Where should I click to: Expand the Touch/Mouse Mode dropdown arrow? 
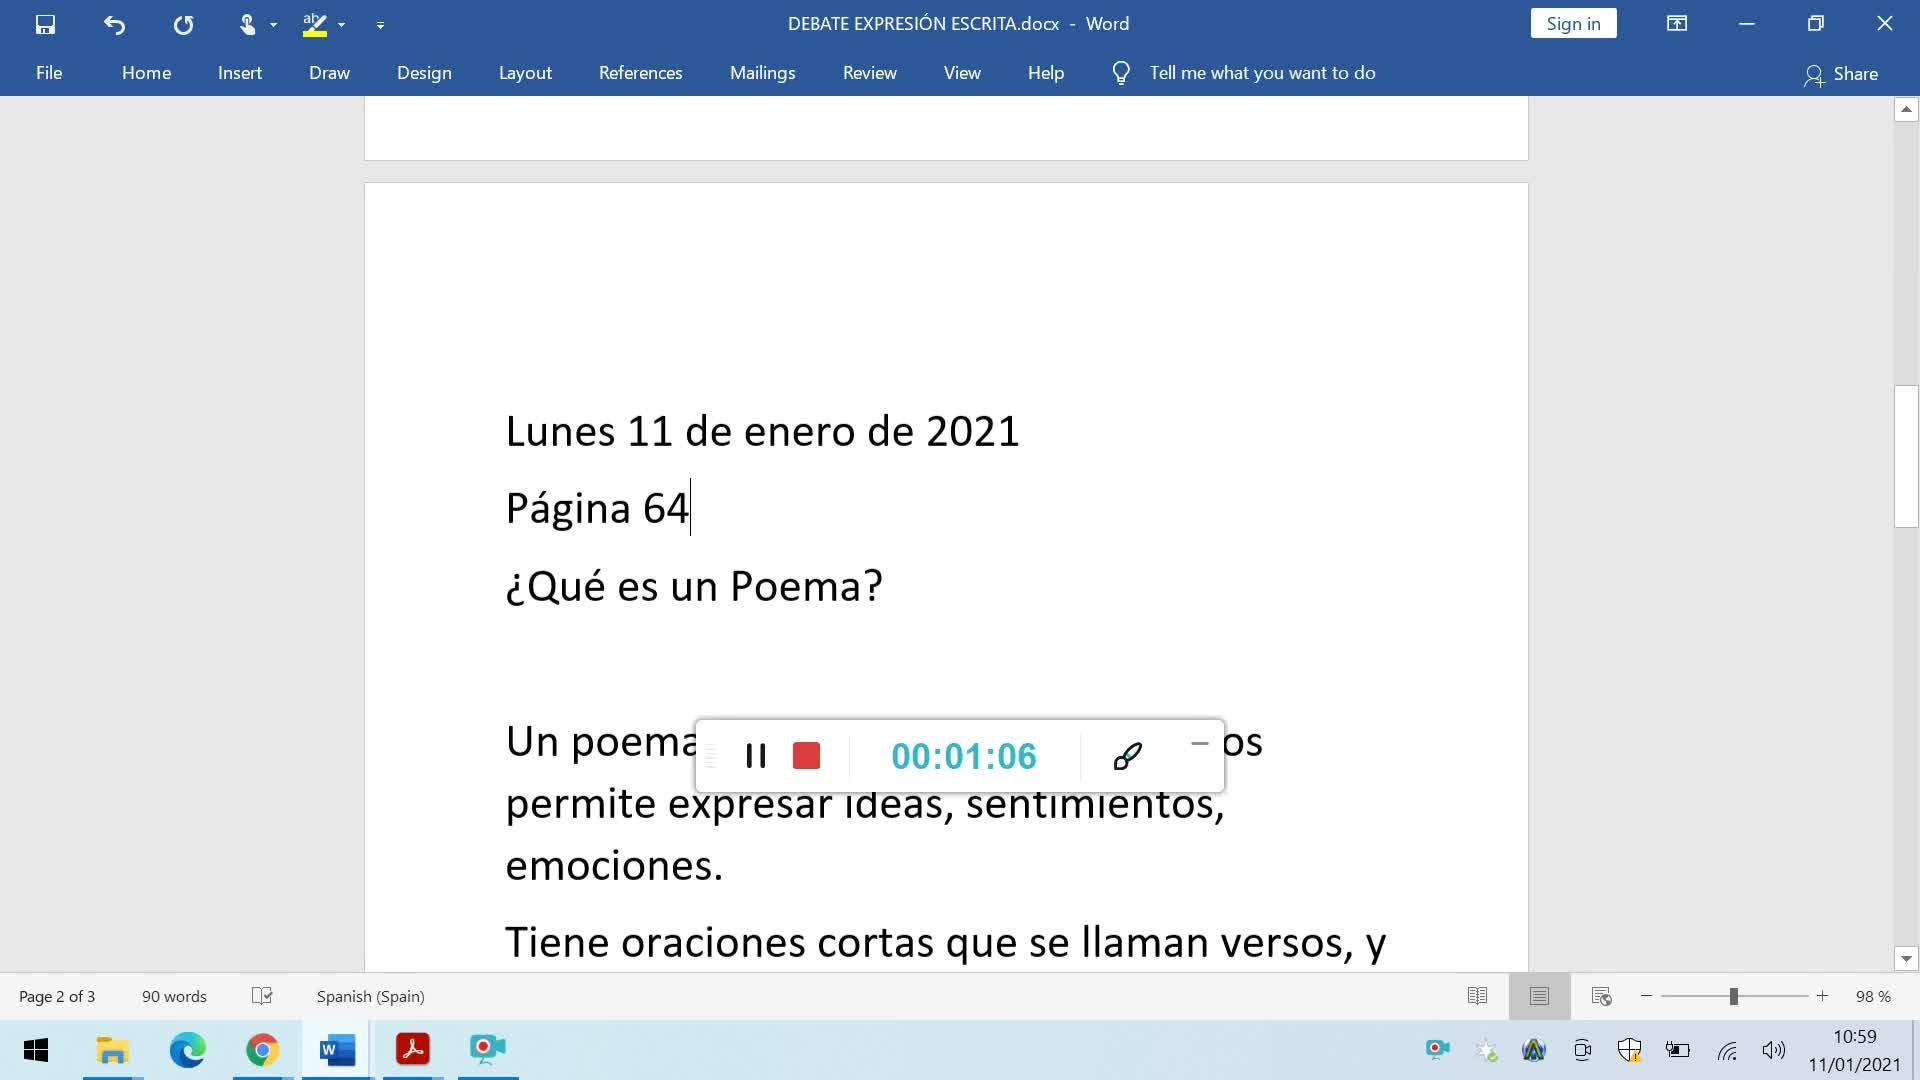click(273, 25)
